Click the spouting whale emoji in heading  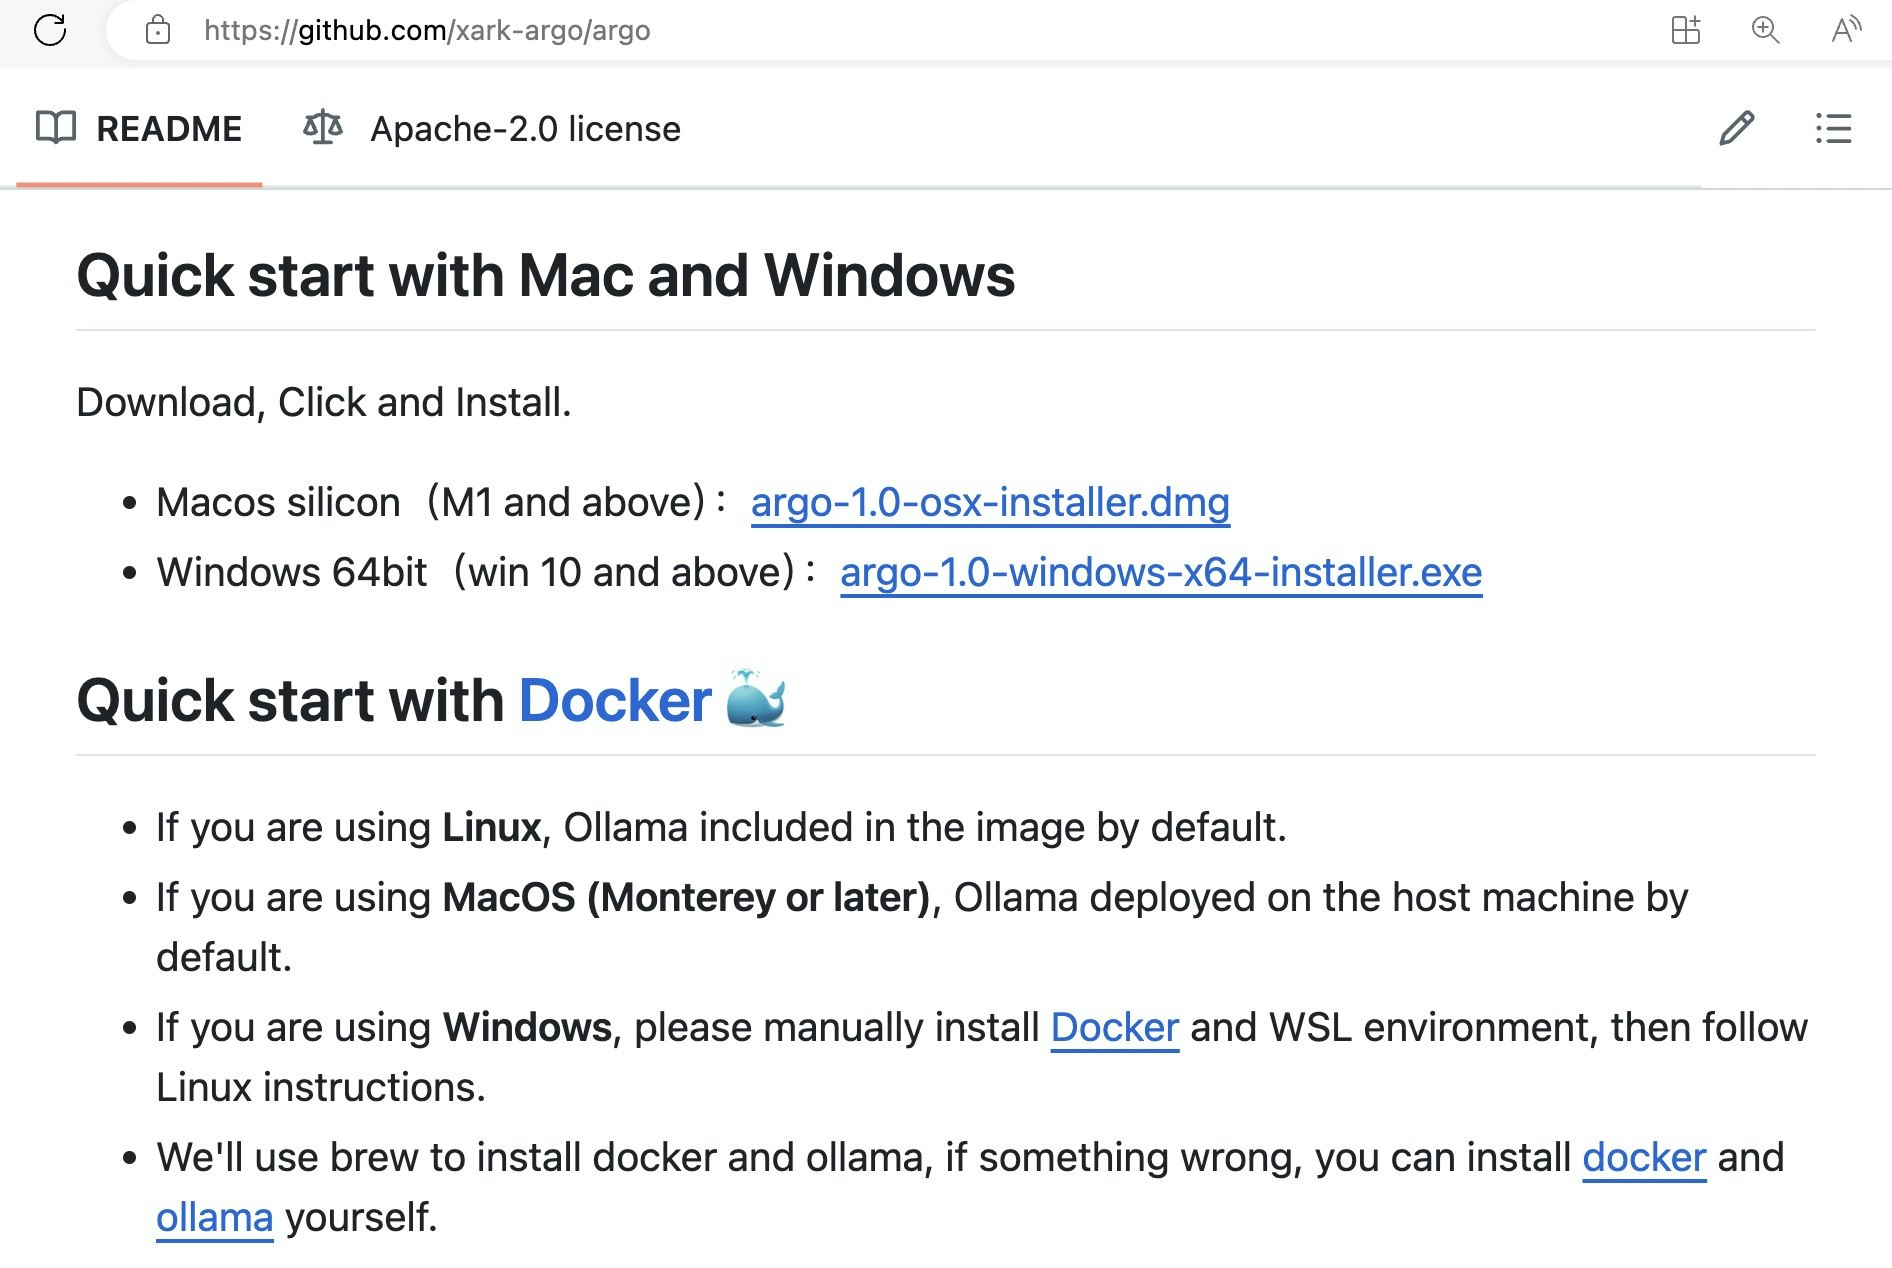pos(756,698)
